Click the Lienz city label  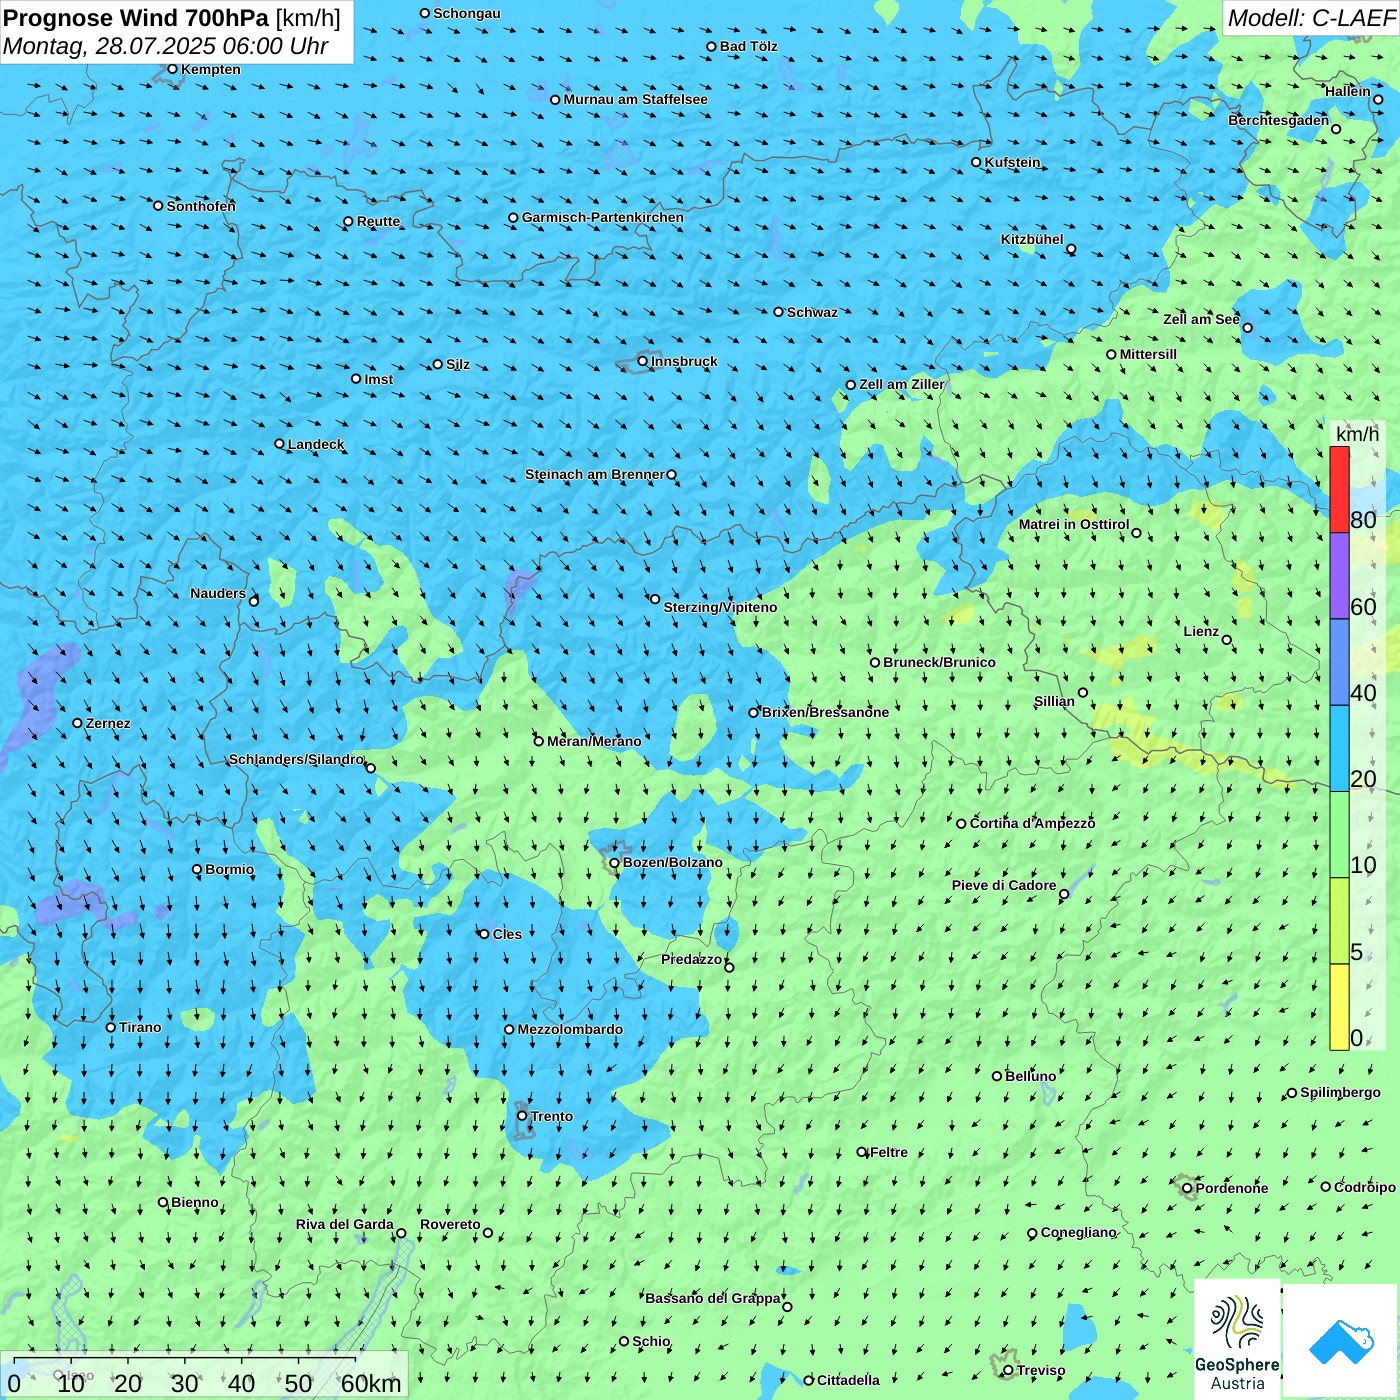pyautogui.click(x=1201, y=631)
